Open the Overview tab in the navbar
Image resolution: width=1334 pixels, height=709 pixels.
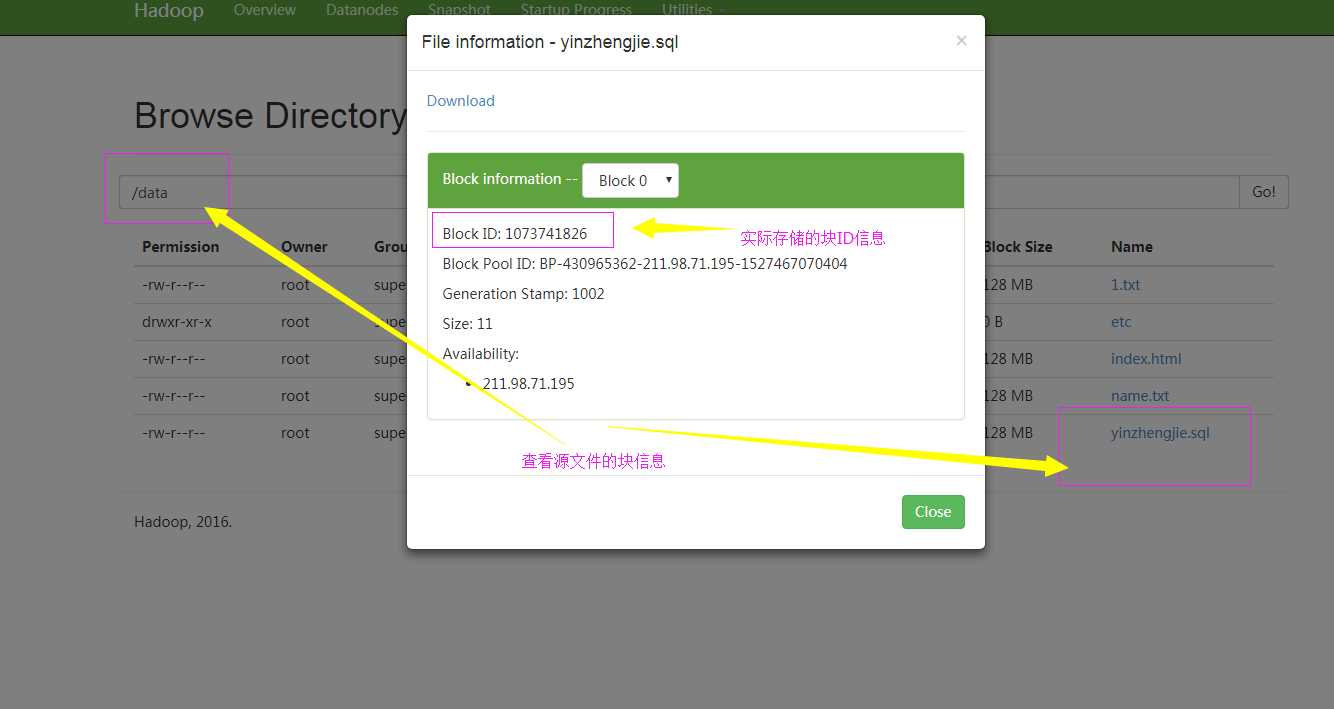[265, 10]
